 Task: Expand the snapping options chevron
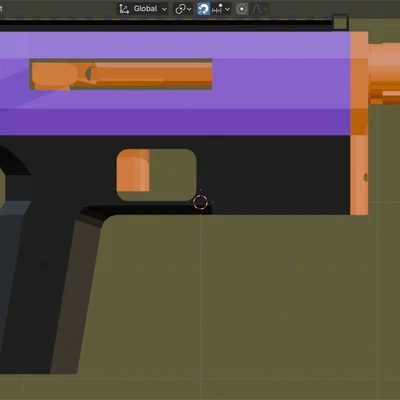pos(227,9)
